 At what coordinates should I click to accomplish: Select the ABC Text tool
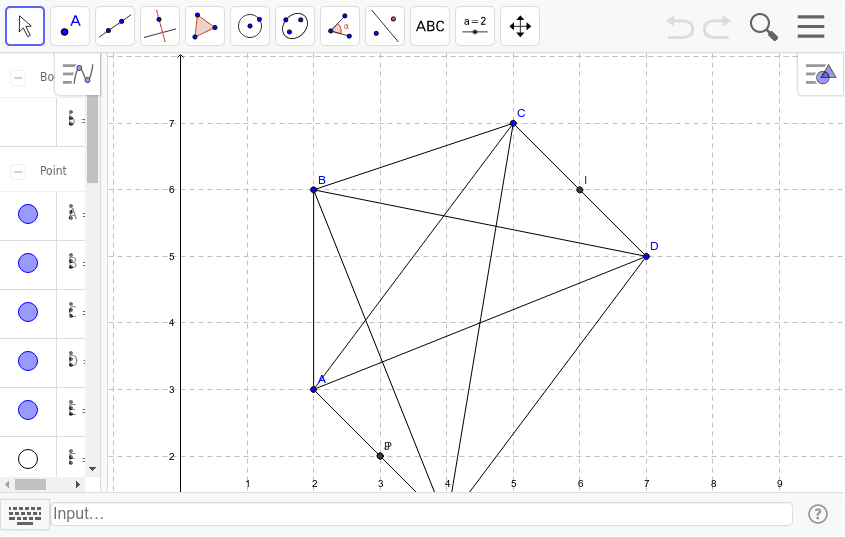(430, 26)
